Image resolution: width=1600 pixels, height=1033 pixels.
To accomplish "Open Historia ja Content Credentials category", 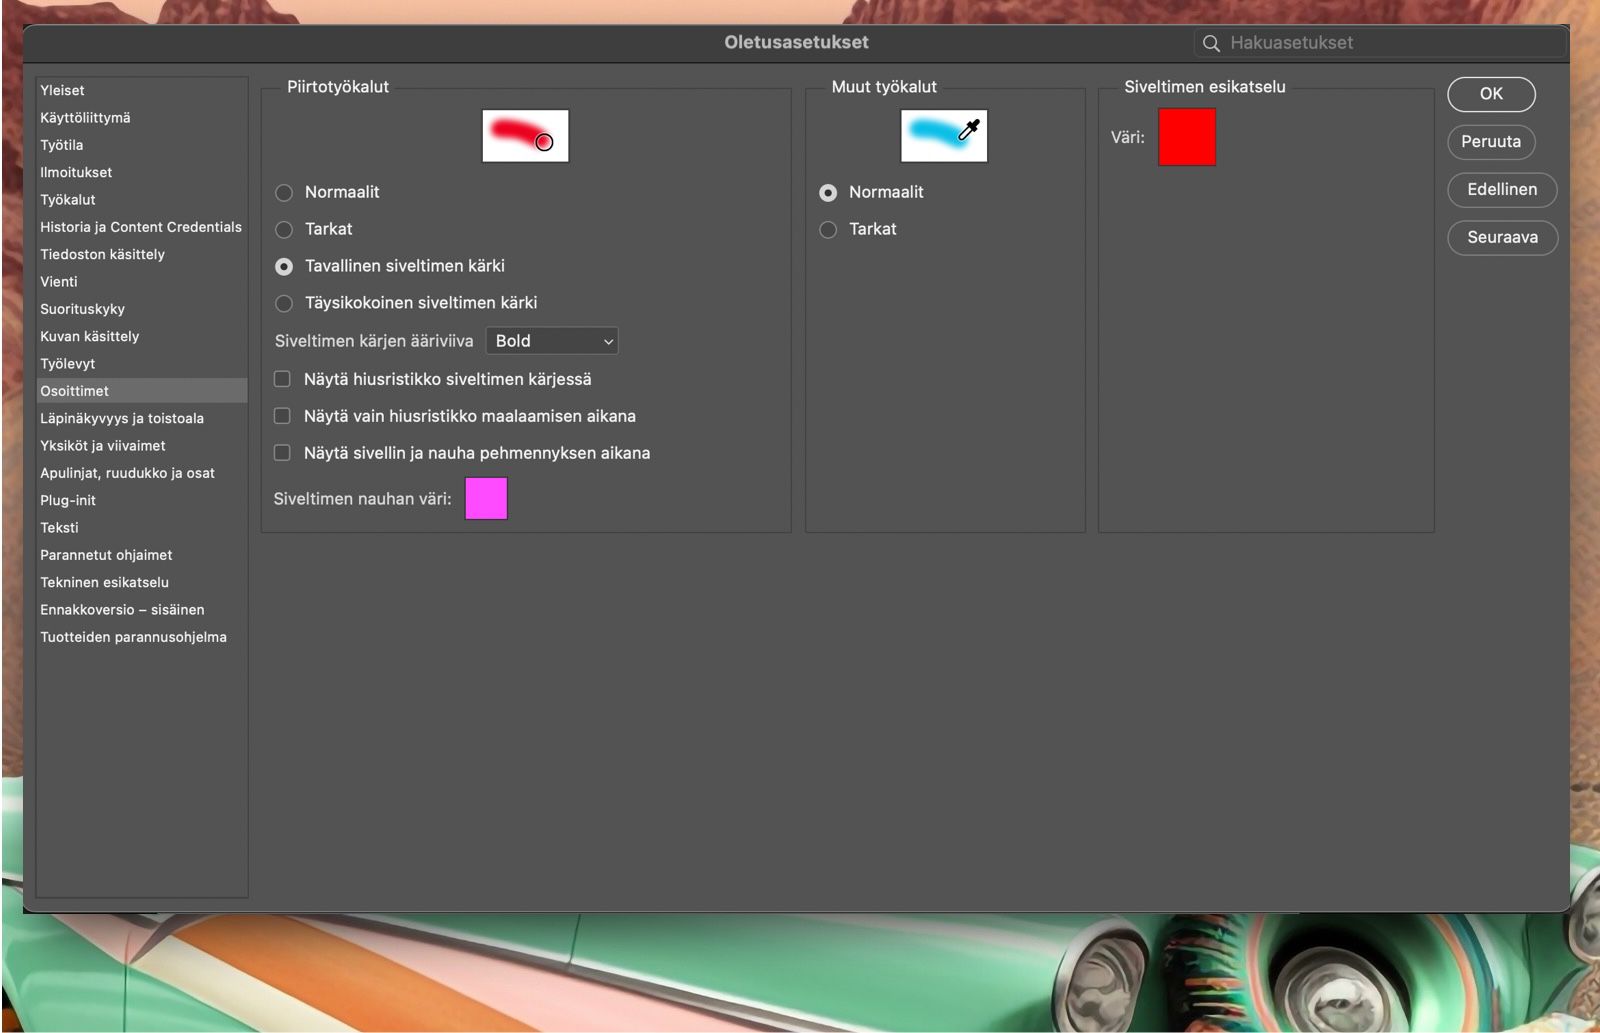I will pos(142,227).
